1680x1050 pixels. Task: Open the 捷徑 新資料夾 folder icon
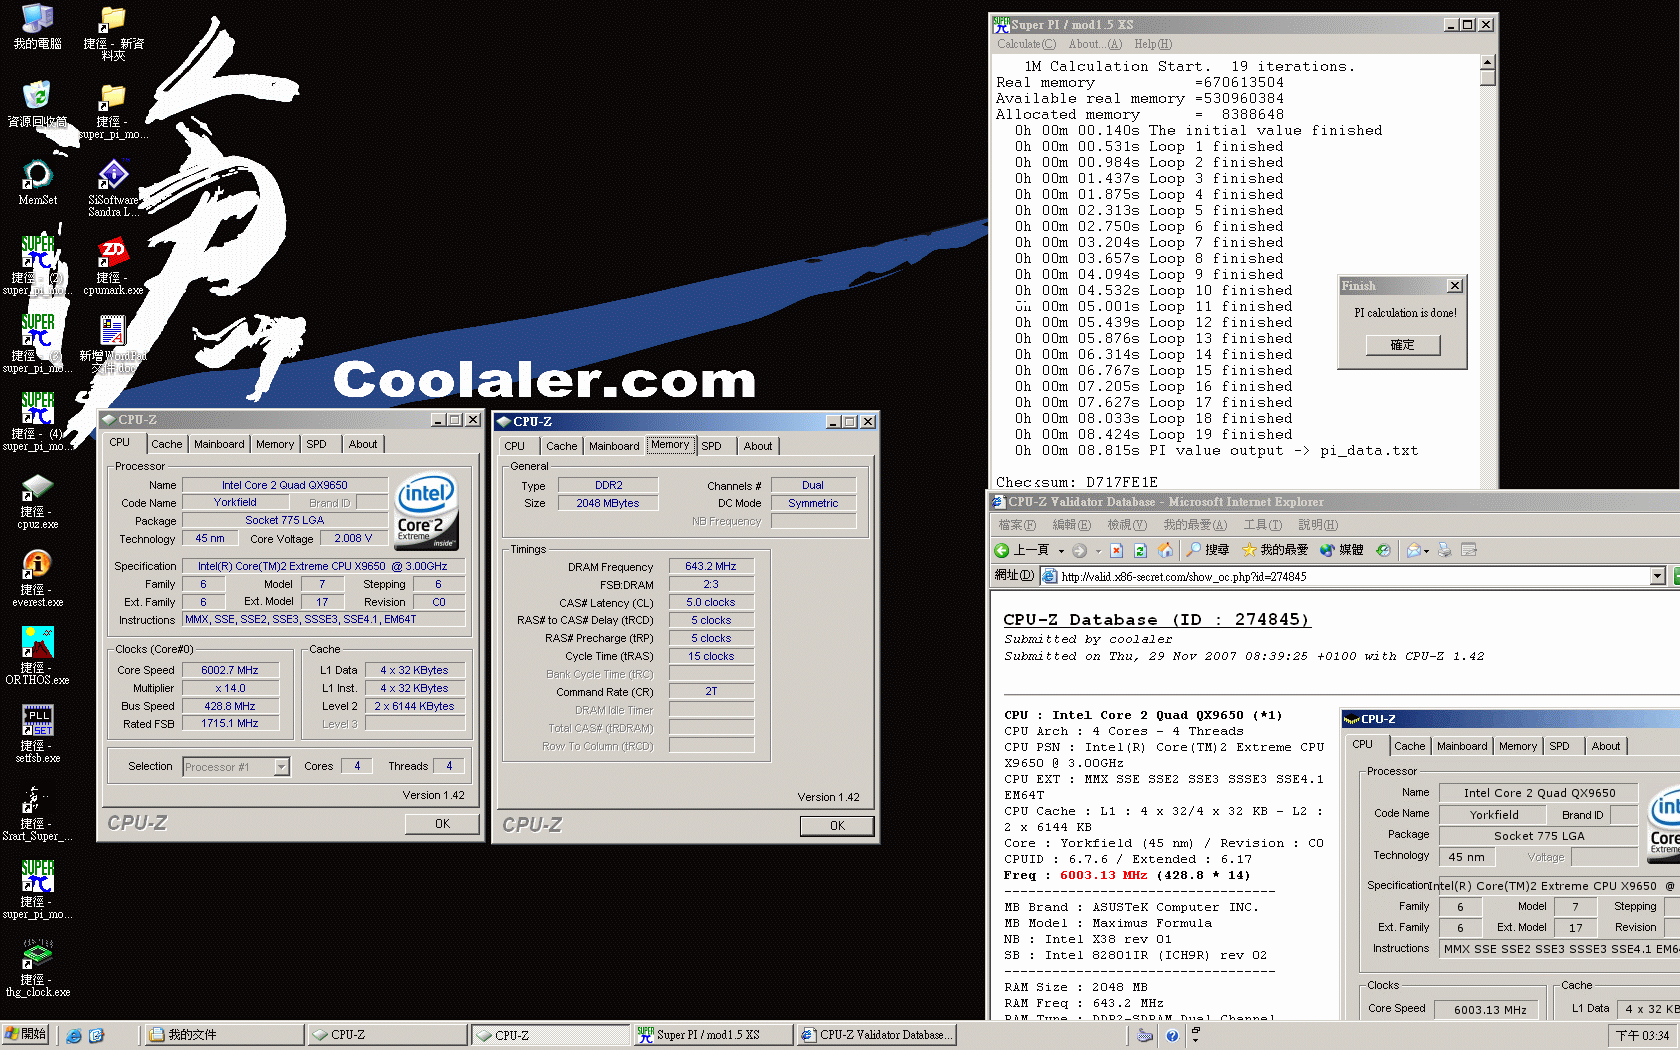point(113,32)
